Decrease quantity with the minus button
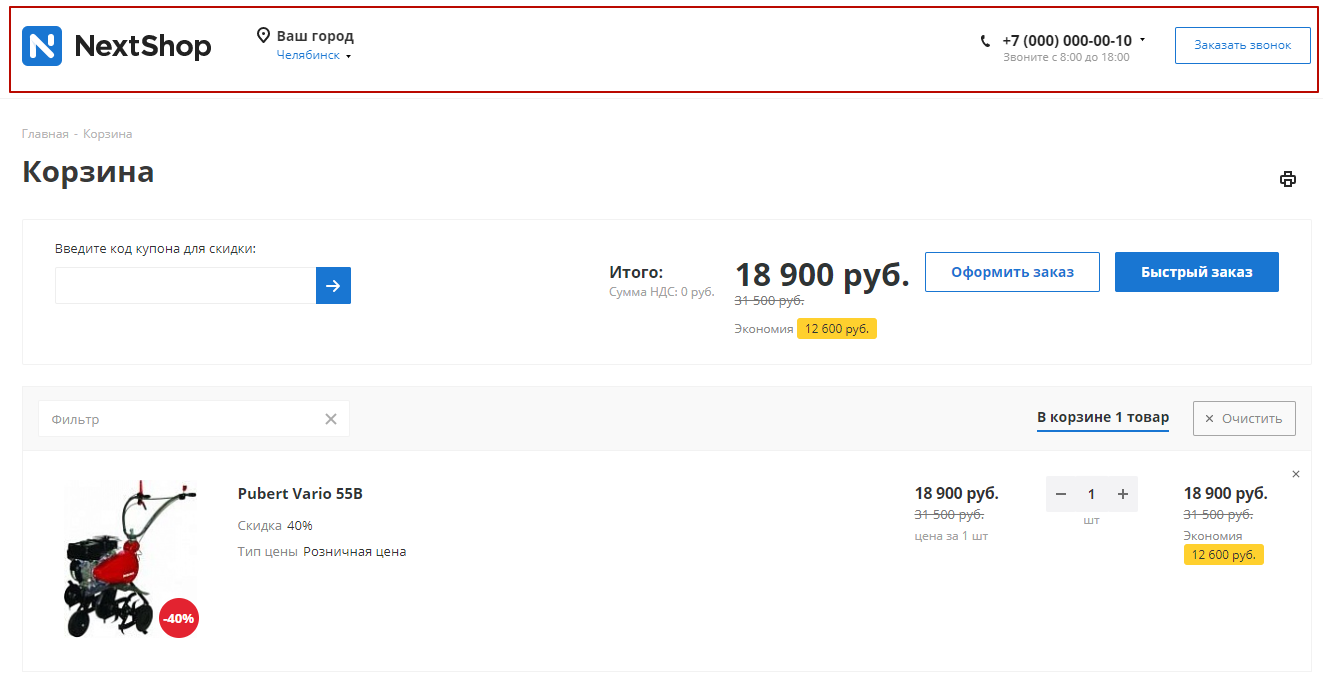Image resolution: width=1323 pixels, height=680 pixels. tap(1061, 494)
